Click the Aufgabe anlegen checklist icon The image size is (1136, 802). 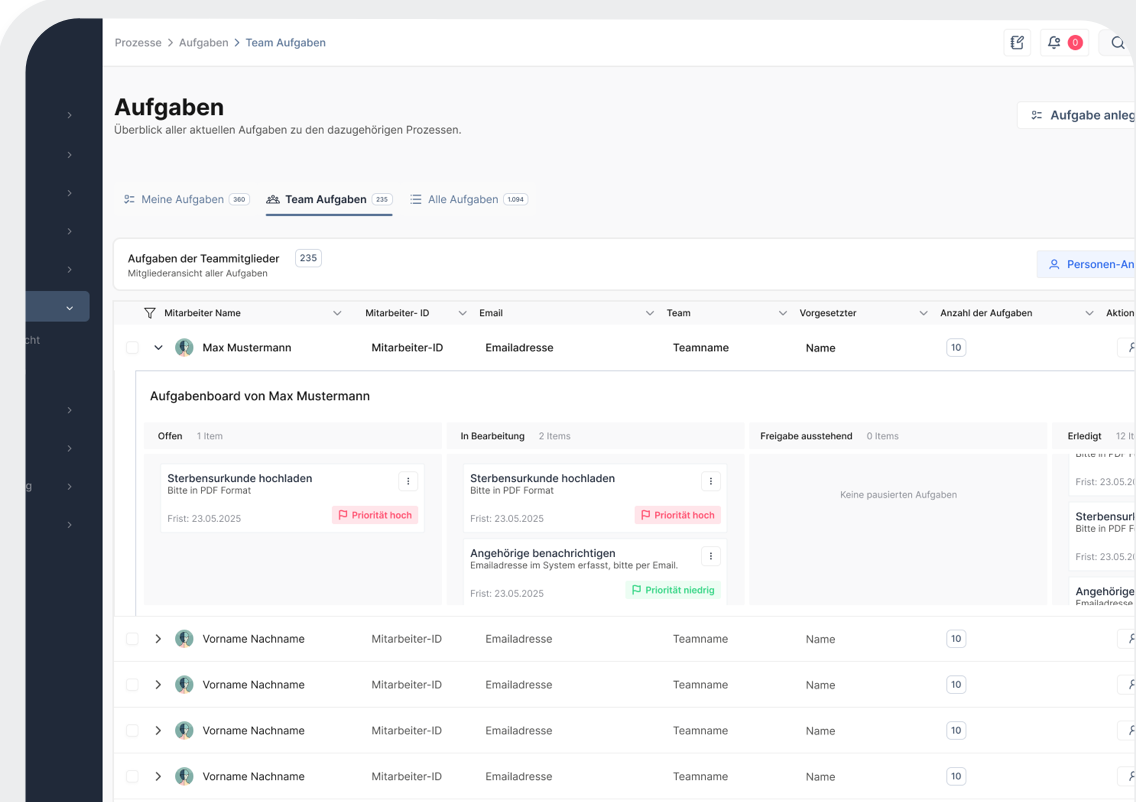(x=1037, y=115)
